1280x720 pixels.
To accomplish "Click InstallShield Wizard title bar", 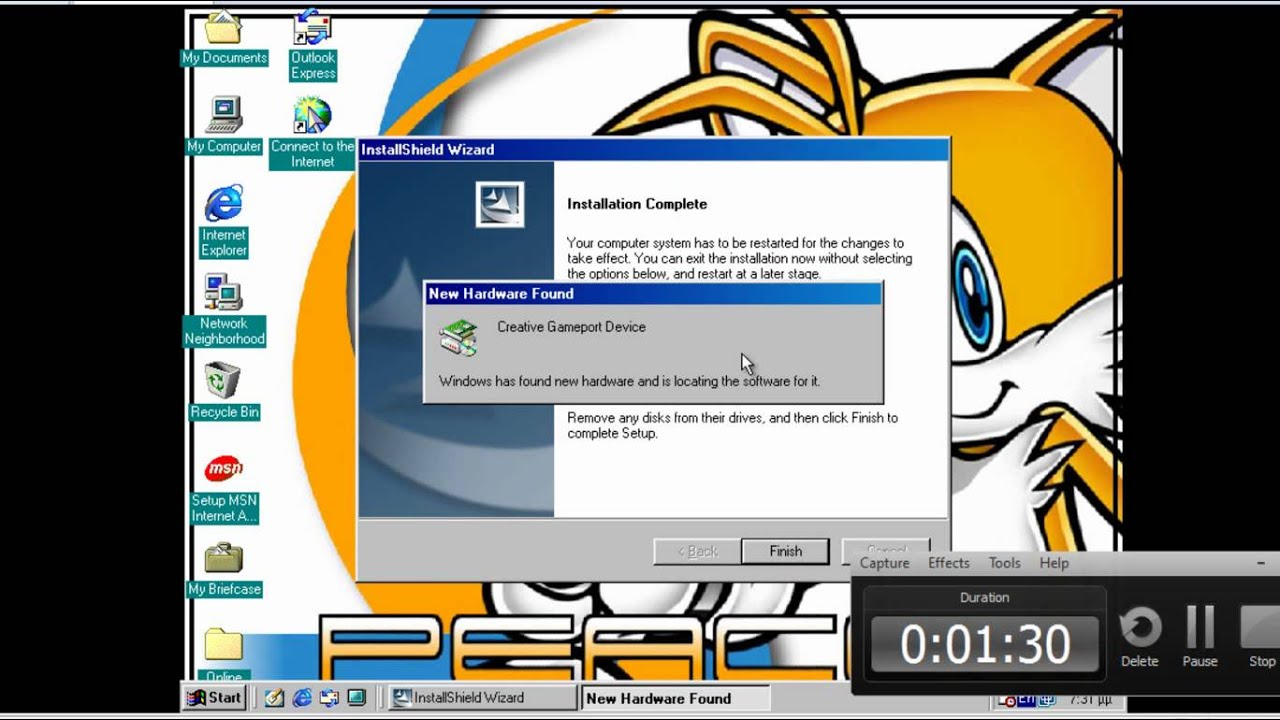I will click(x=652, y=149).
